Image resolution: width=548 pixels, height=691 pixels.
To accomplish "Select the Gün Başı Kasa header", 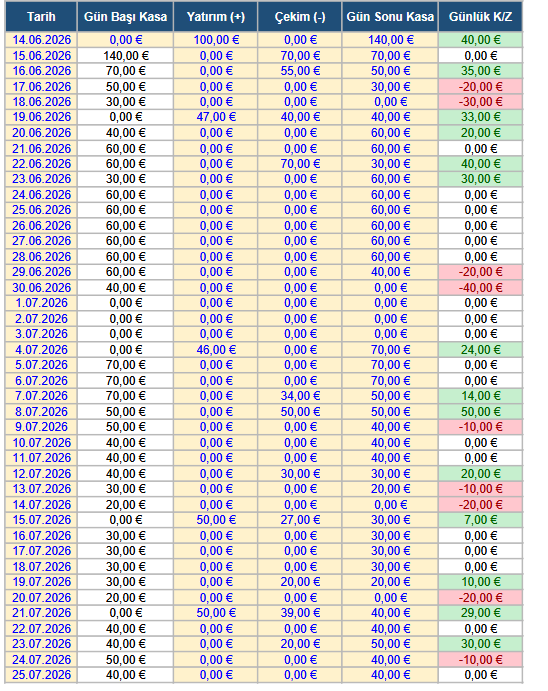I will click(125, 17).
